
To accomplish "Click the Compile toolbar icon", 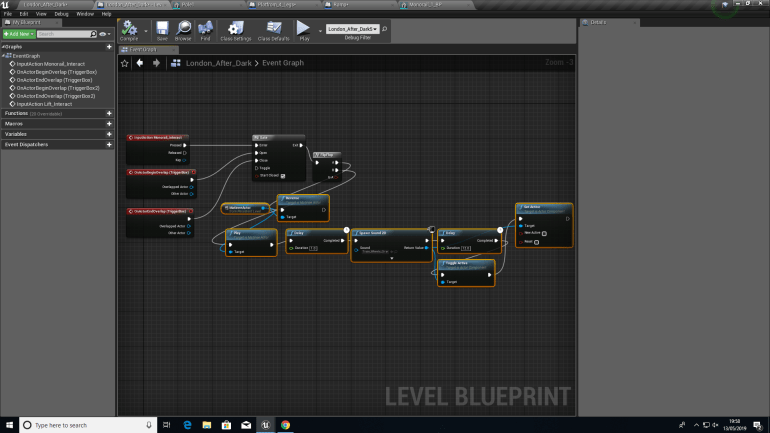I will click(x=128, y=29).
